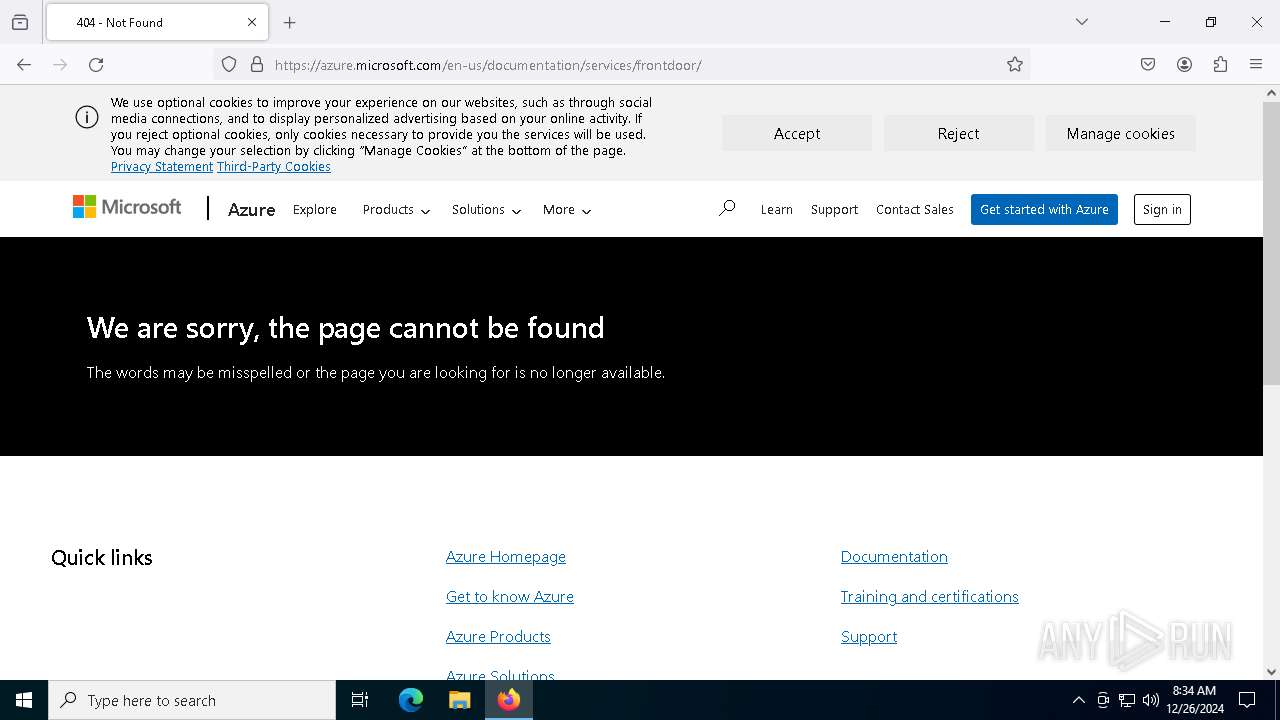Go to the Azure home link
This screenshot has height=720, width=1280.
click(251, 209)
